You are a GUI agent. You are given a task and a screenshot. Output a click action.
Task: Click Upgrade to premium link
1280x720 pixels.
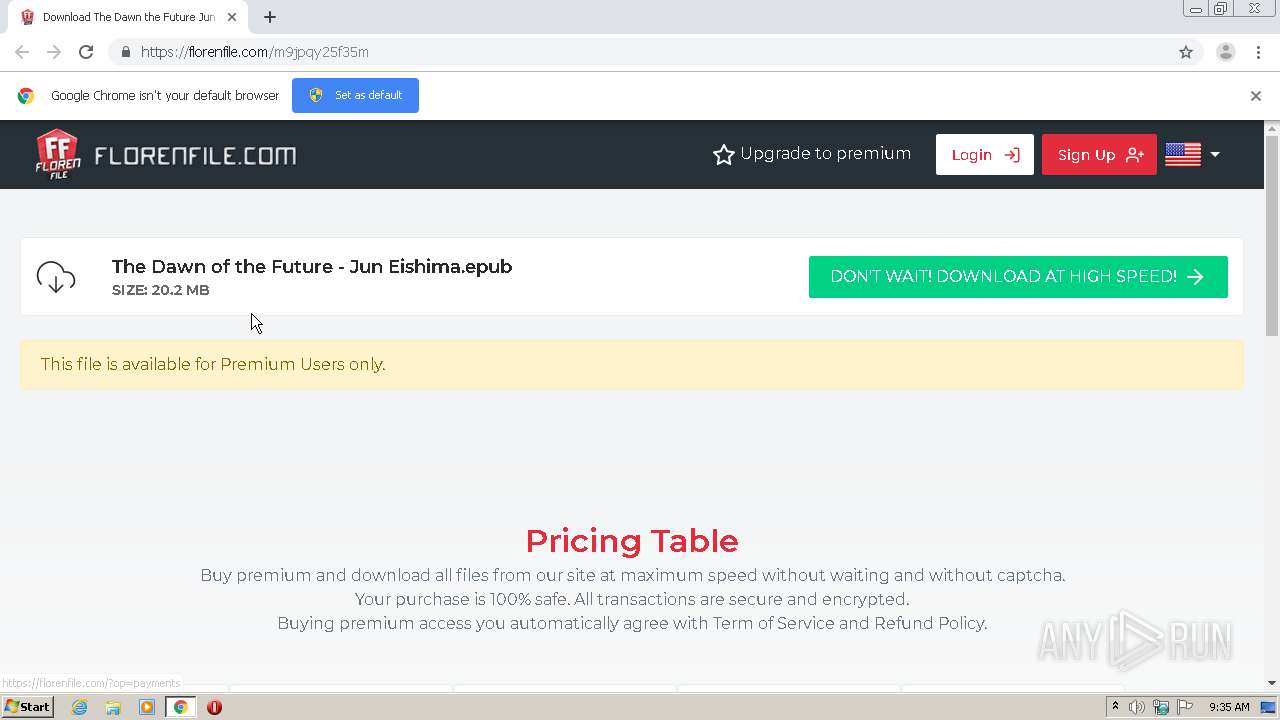[811, 154]
